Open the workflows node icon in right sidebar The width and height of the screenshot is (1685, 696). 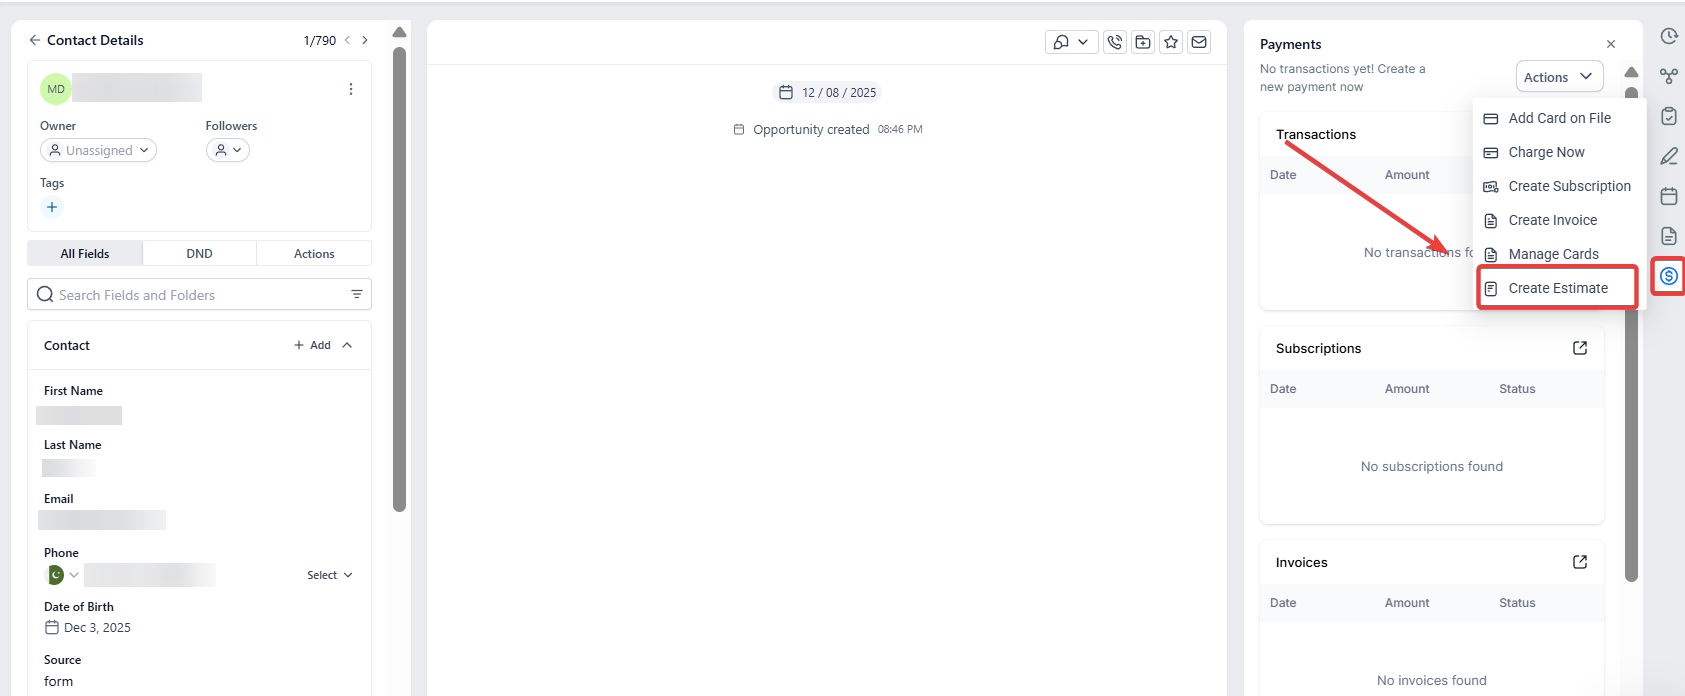coord(1669,76)
